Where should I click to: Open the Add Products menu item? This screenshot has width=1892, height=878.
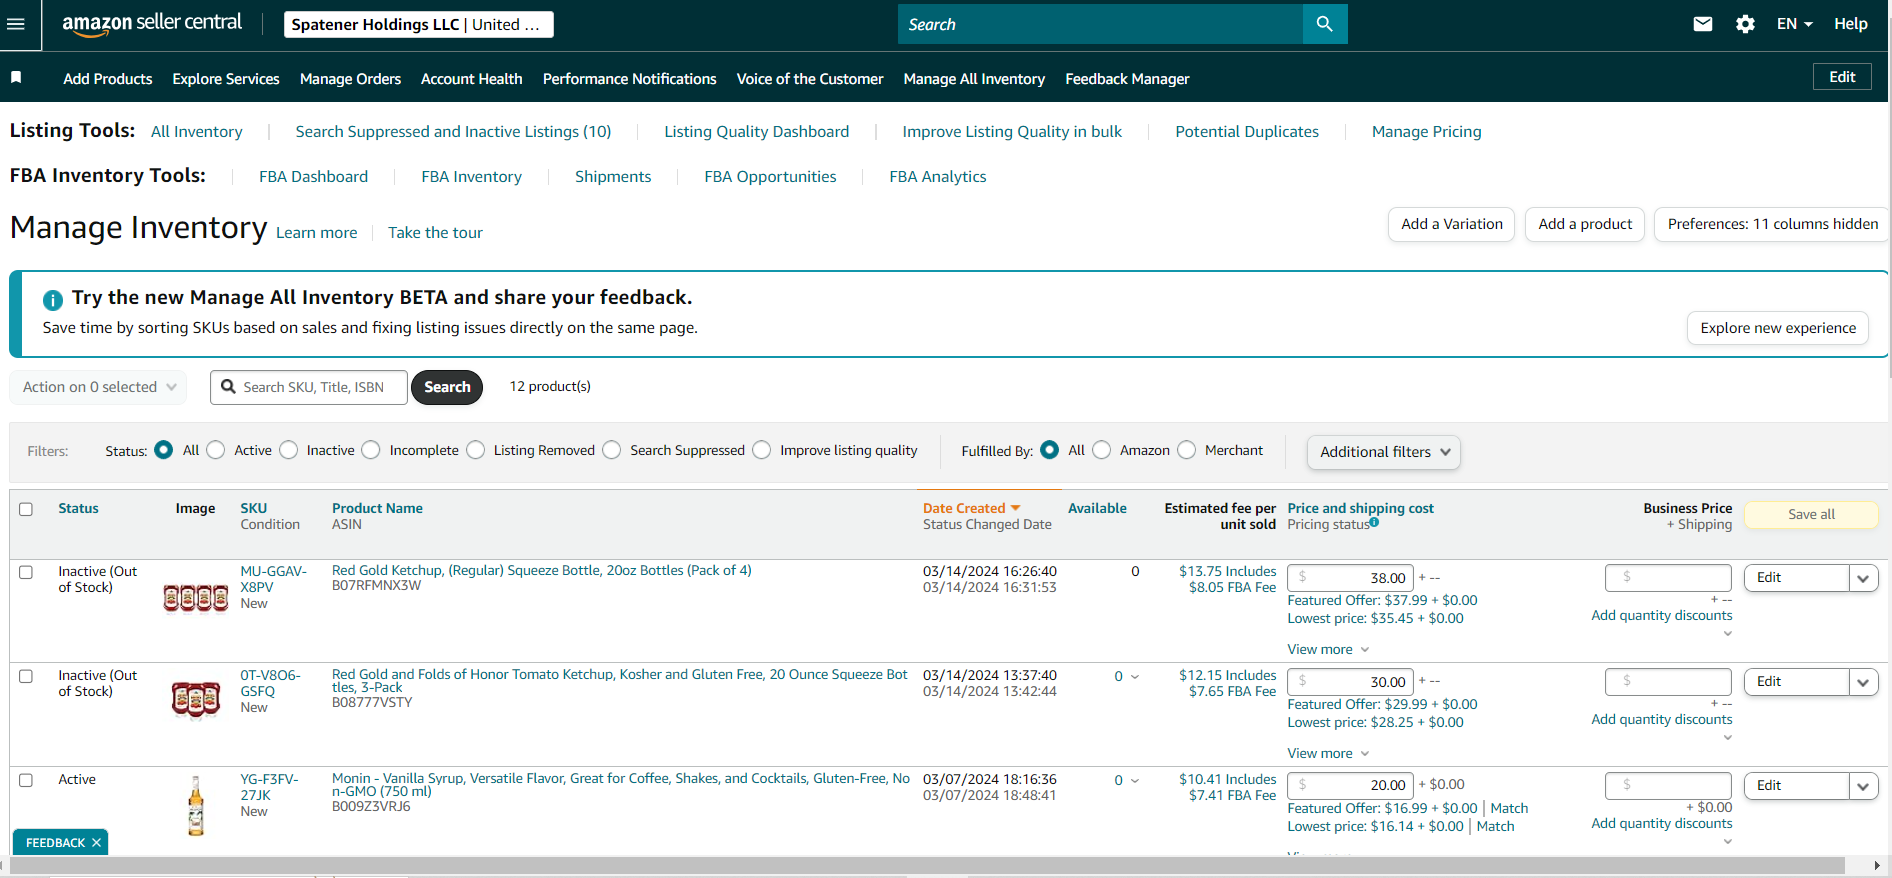pyautogui.click(x=108, y=79)
